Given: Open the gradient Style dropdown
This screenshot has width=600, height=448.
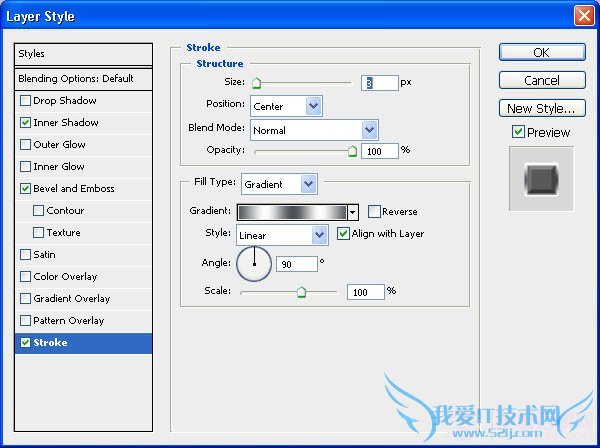Looking at the screenshot, I should pos(319,234).
